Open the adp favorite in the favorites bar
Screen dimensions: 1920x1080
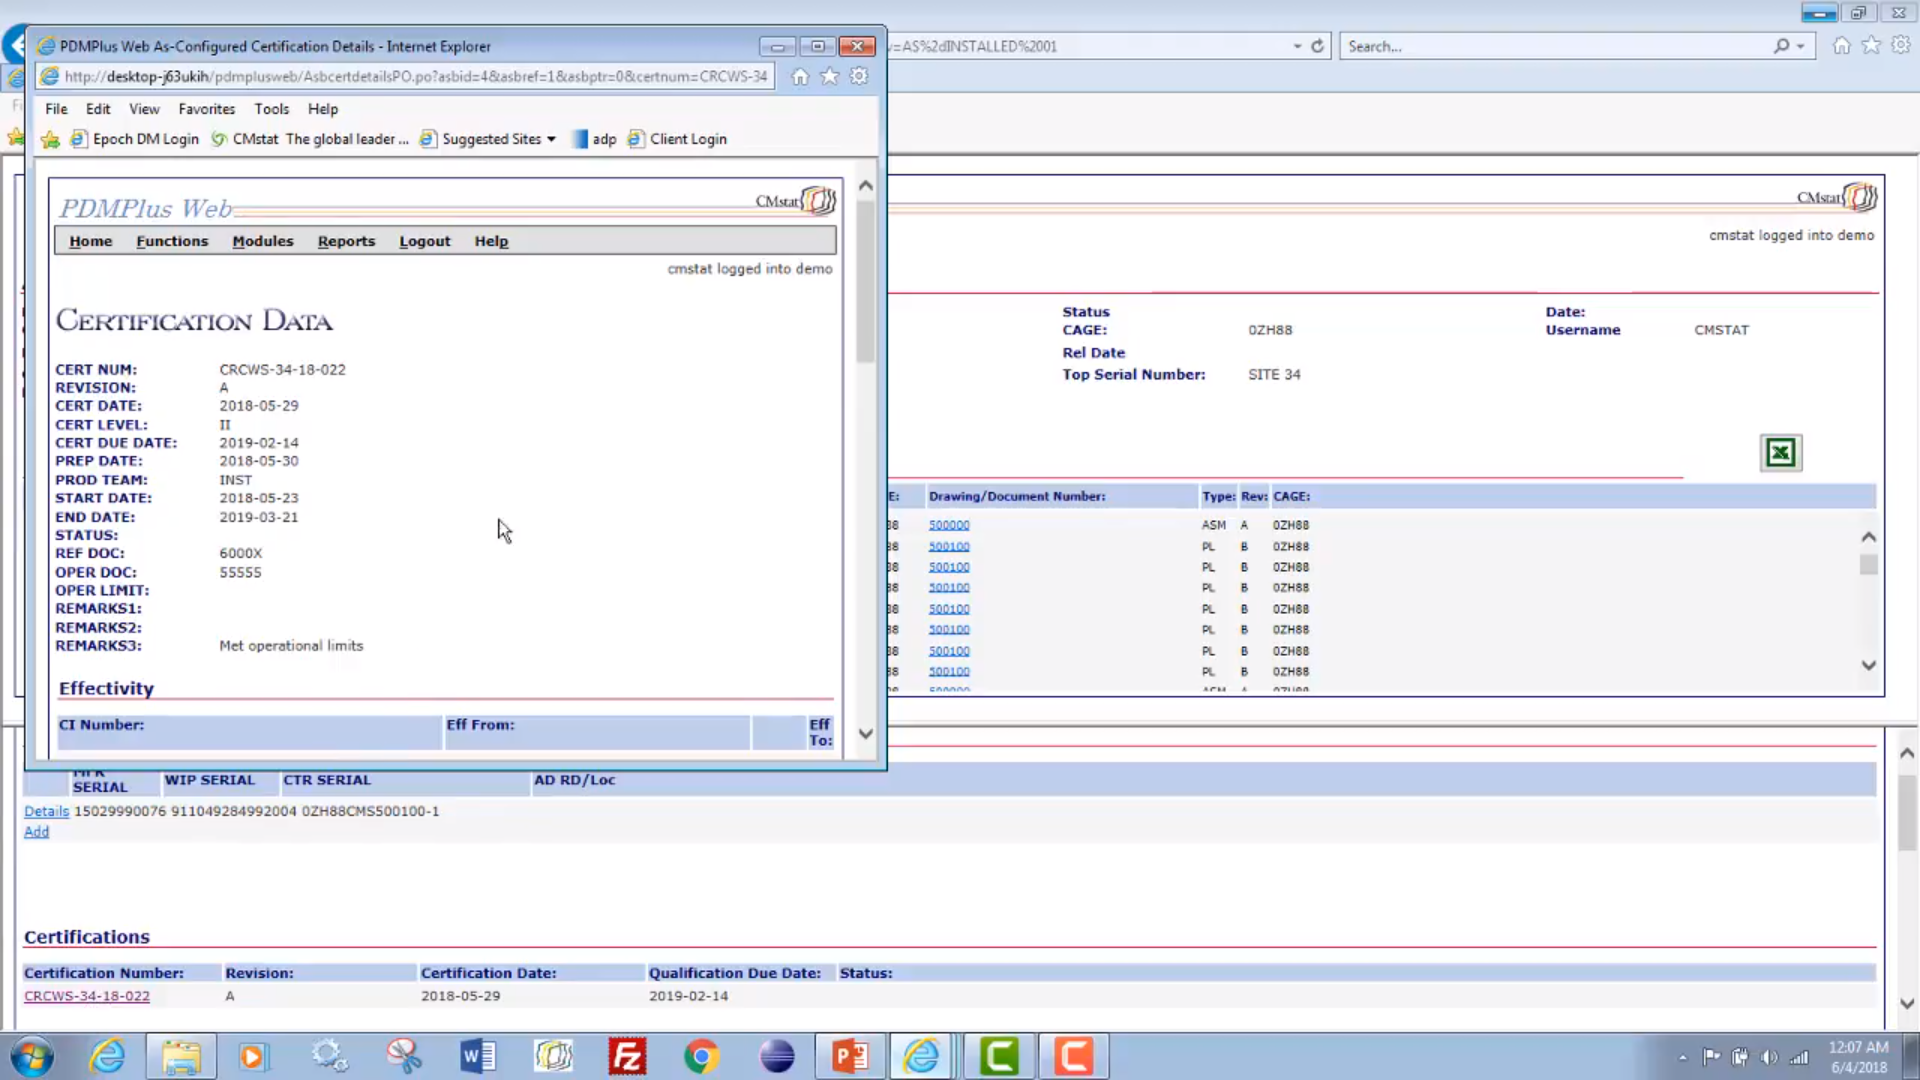click(604, 139)
